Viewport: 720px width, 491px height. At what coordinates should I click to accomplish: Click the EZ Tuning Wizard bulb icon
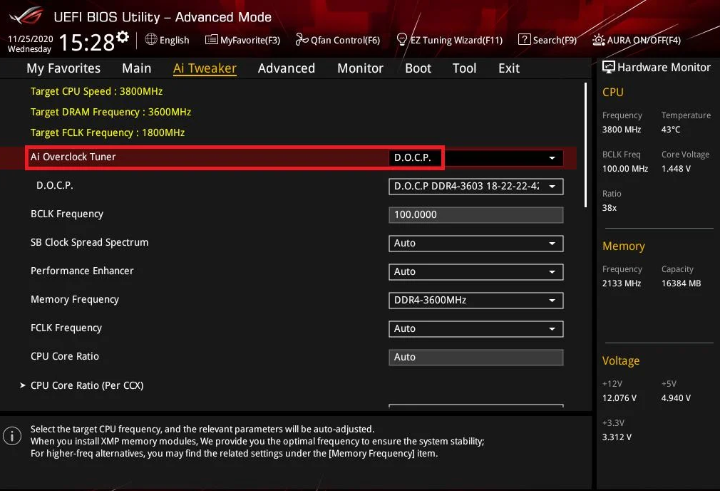[402, 40]
